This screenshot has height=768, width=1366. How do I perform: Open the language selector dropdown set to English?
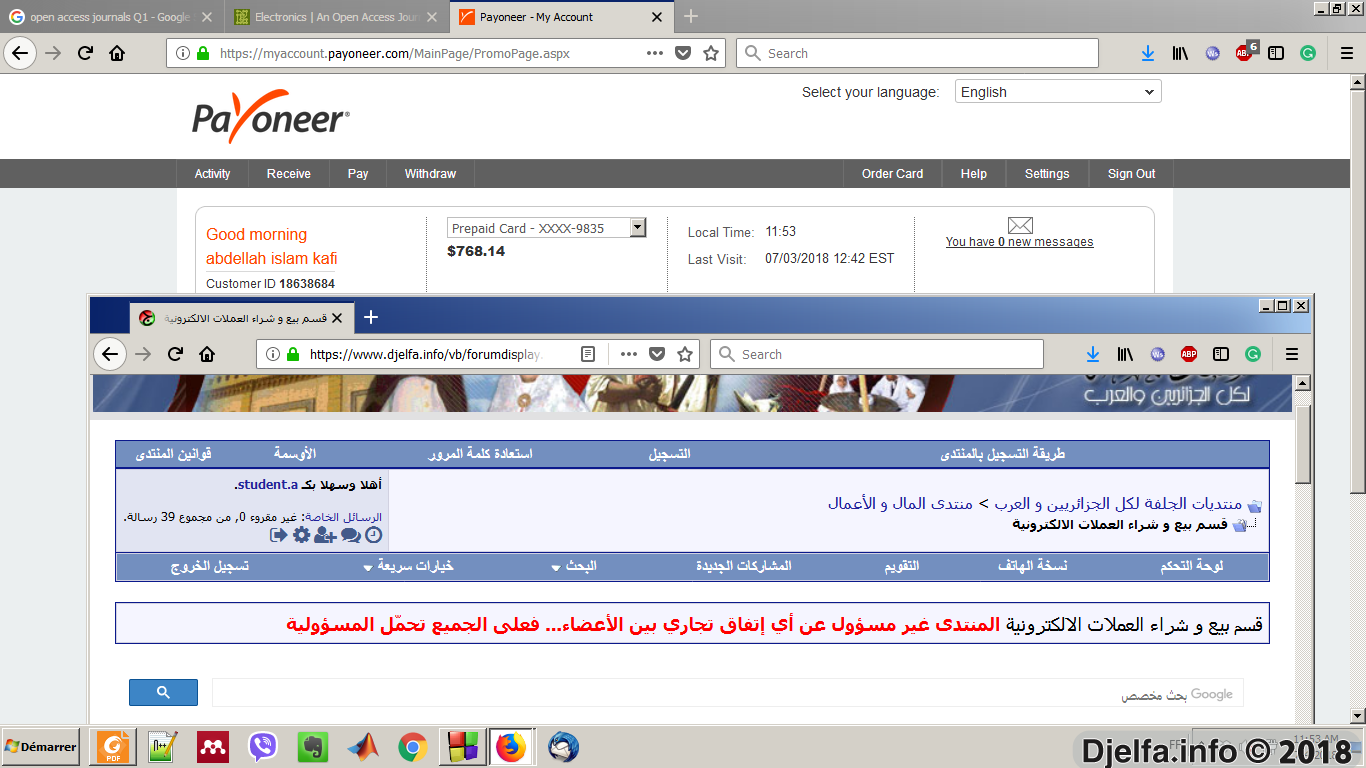[1058, 92]
